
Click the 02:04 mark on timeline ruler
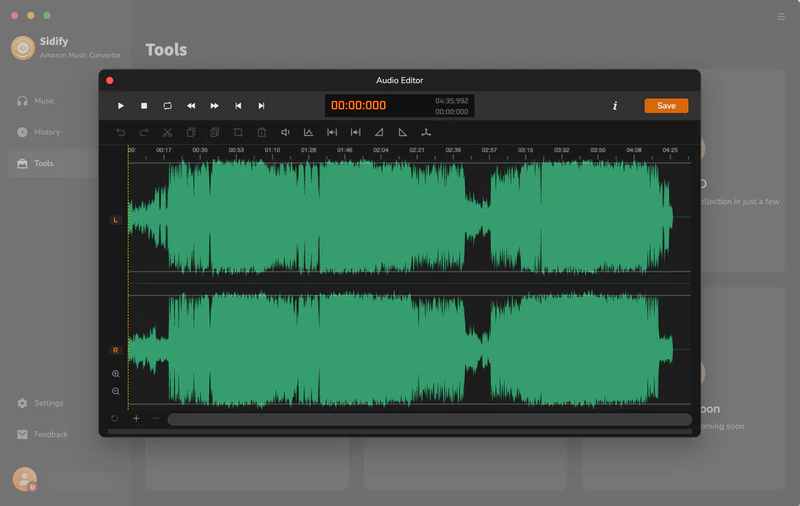pyautogui.click(x=381, y=150)
